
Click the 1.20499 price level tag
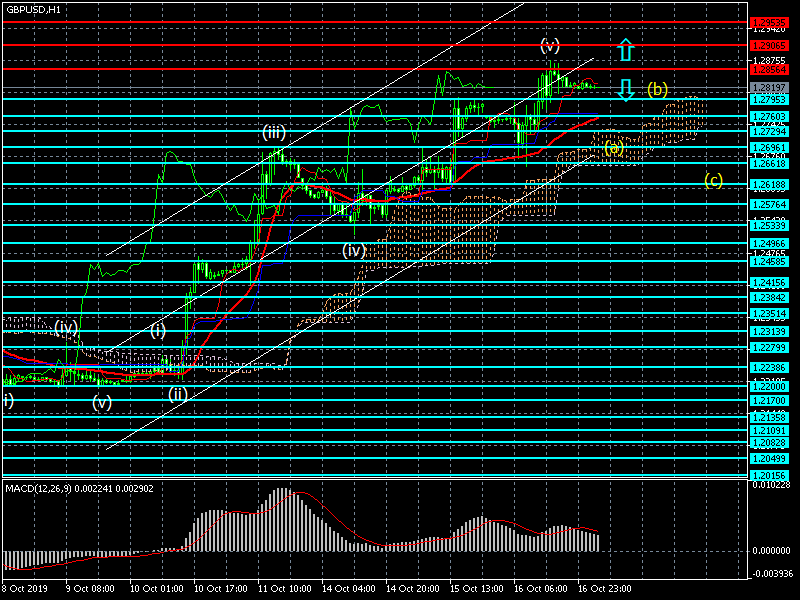(x=769, y=459)
